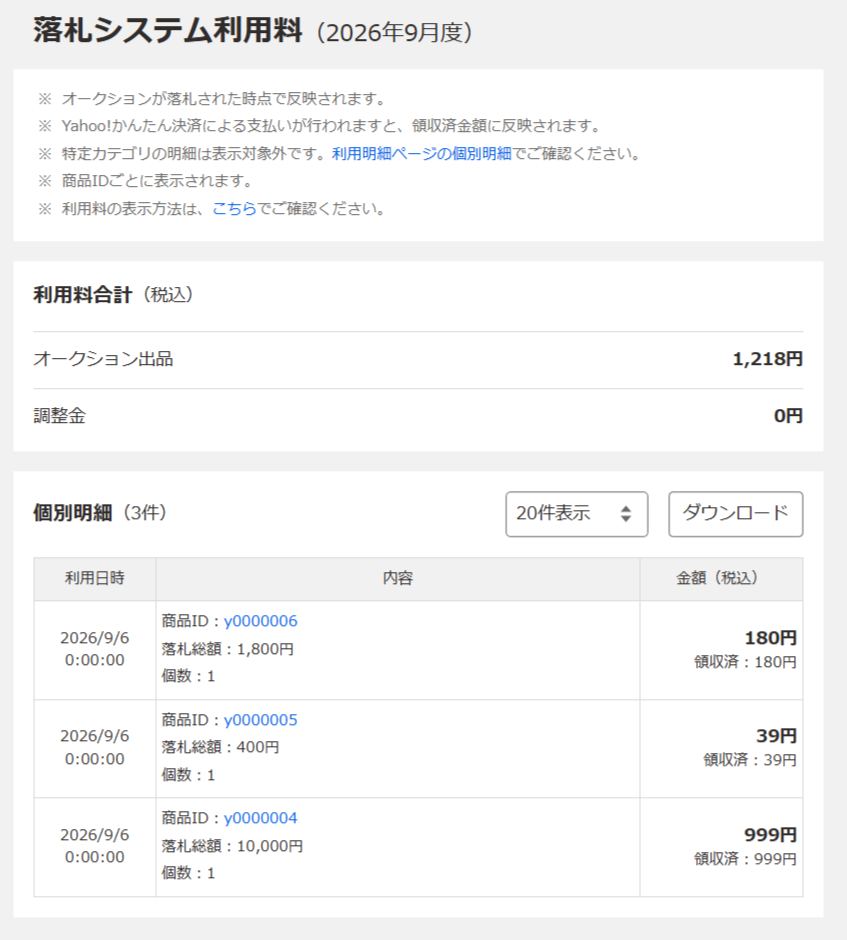Screen dimensions: 847x940
Task: Select the 1,218円 auction listing total
Action: pos(767,359)
